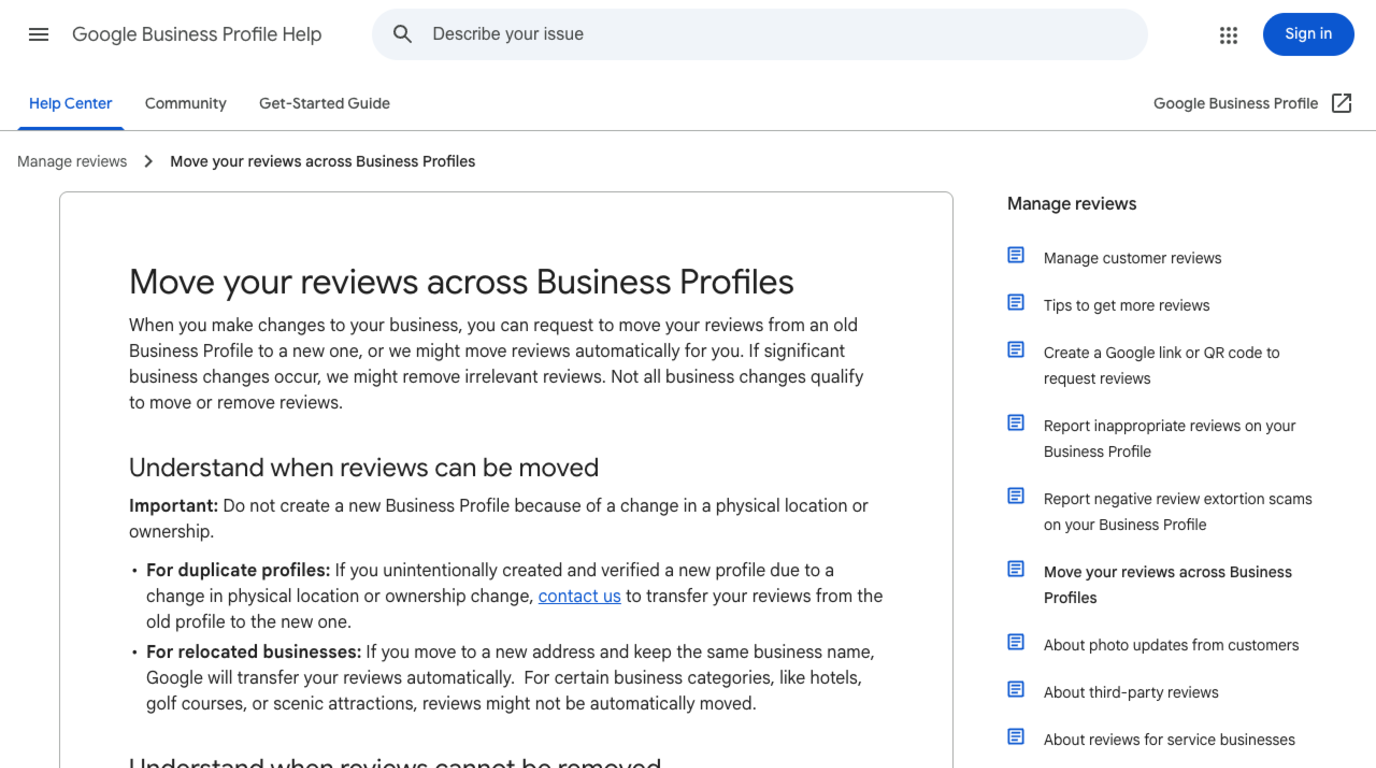Open Create a Google link or QR code article
The width and height of the screenshot is (1376, 768).
[1161, 365]
